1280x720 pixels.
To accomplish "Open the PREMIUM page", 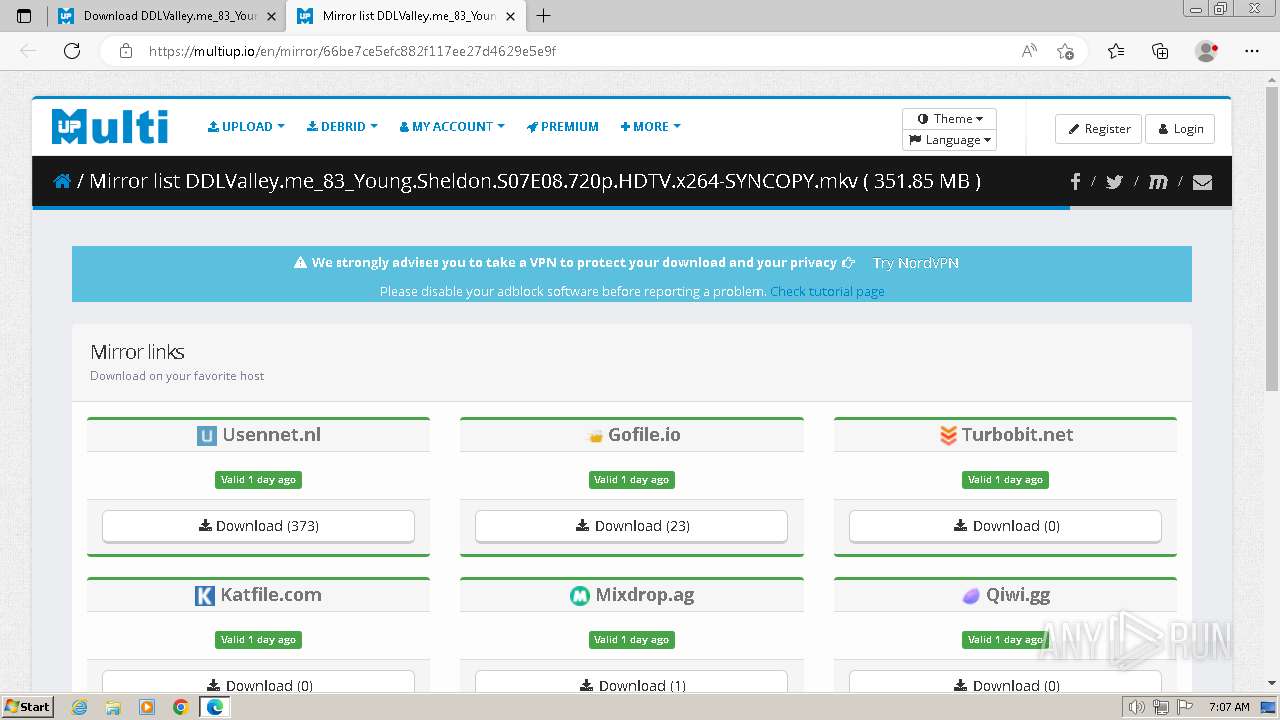I will point(563,127).
